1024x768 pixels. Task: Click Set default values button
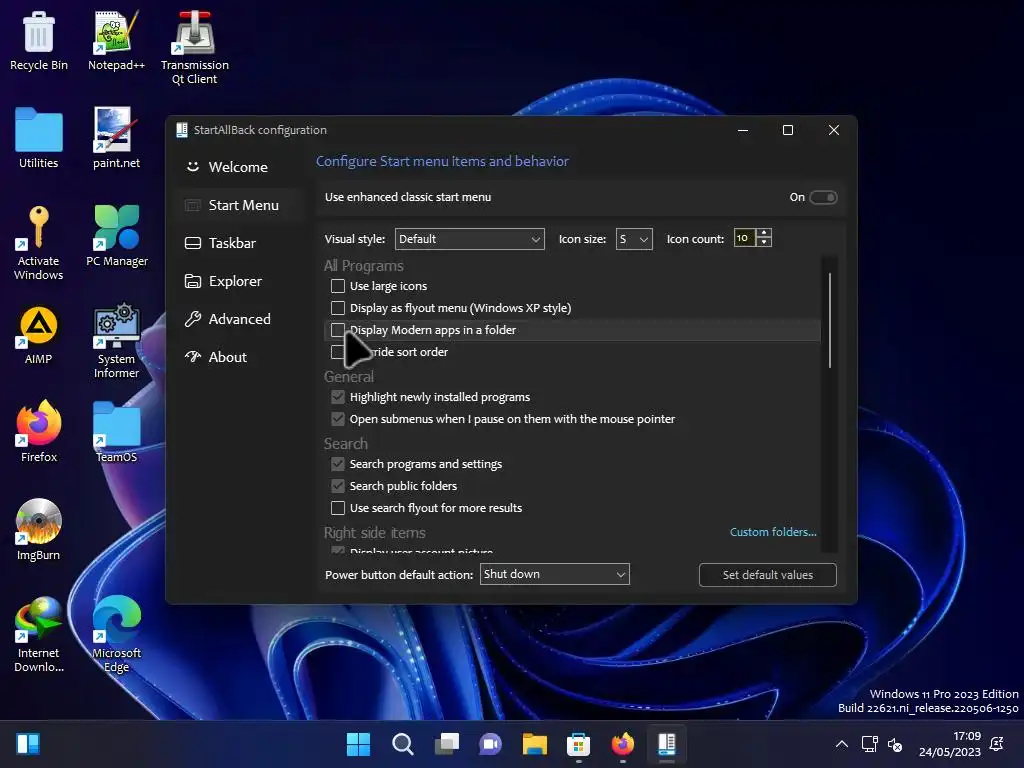point(767,575)
